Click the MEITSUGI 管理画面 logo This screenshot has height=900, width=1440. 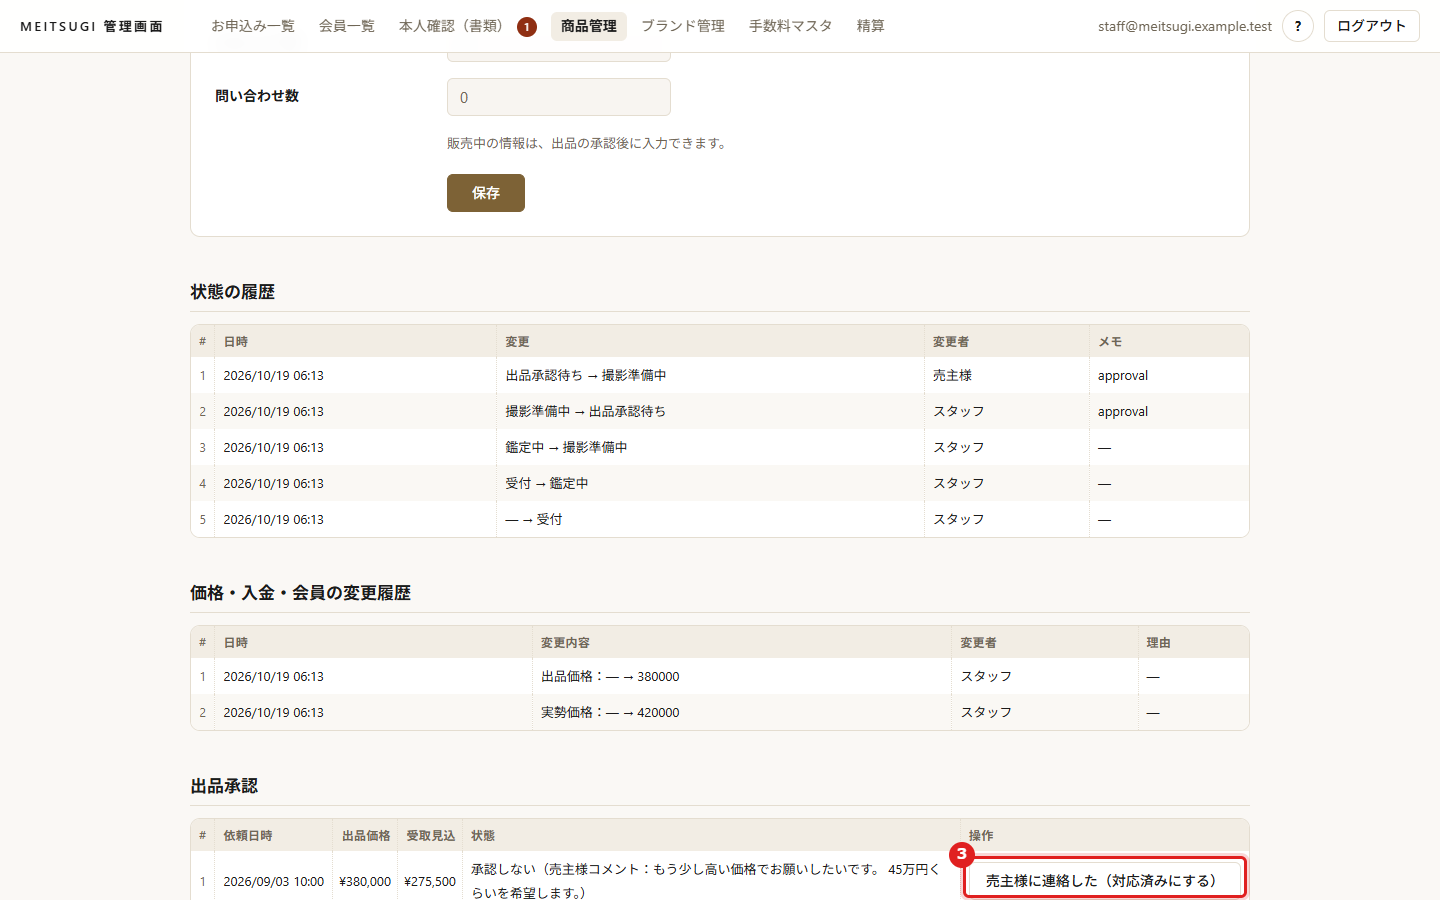[92, 26]
